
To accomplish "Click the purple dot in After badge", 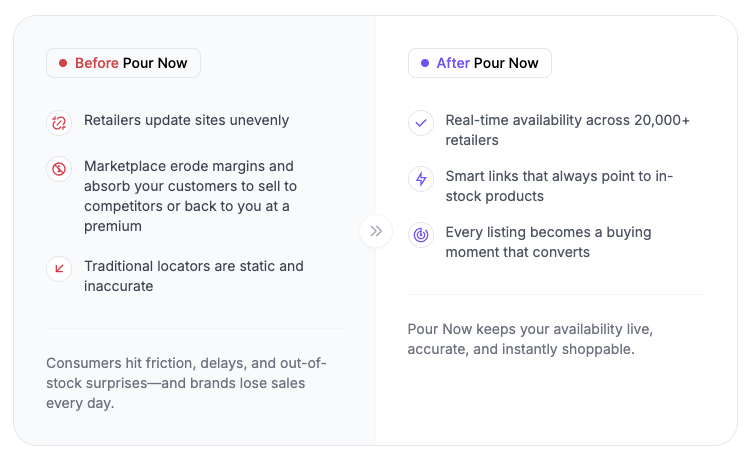I will pos(425,63).
